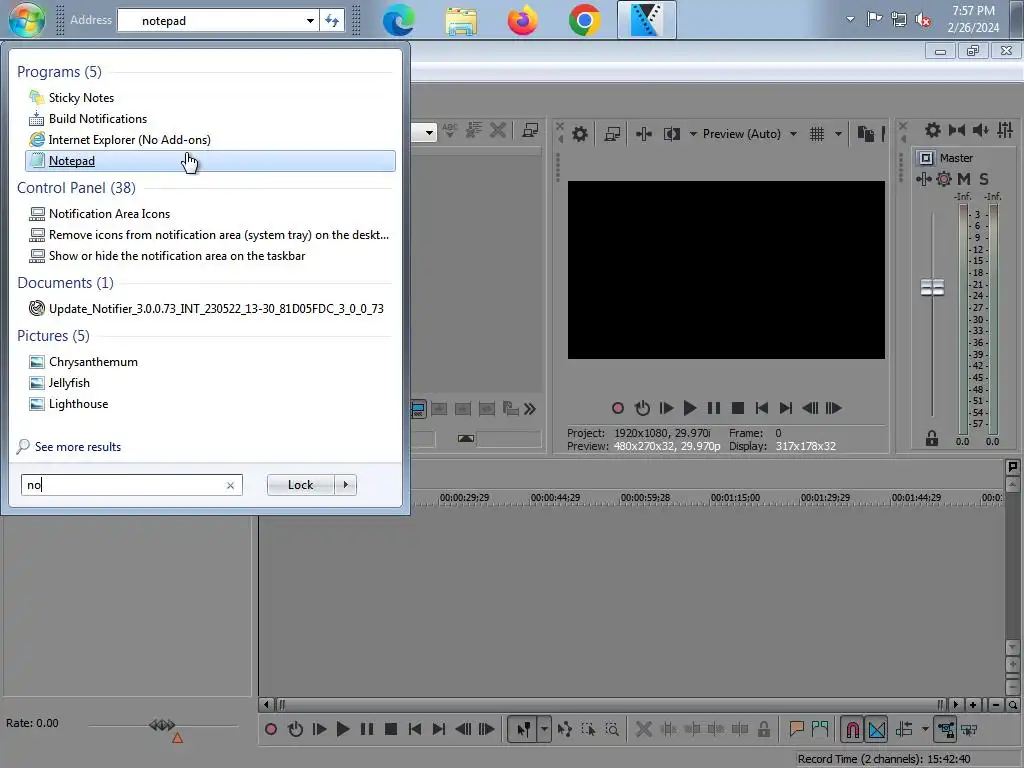Clear the start menu search box
This screenshot has height=768, width=1024.
[230, 485]
